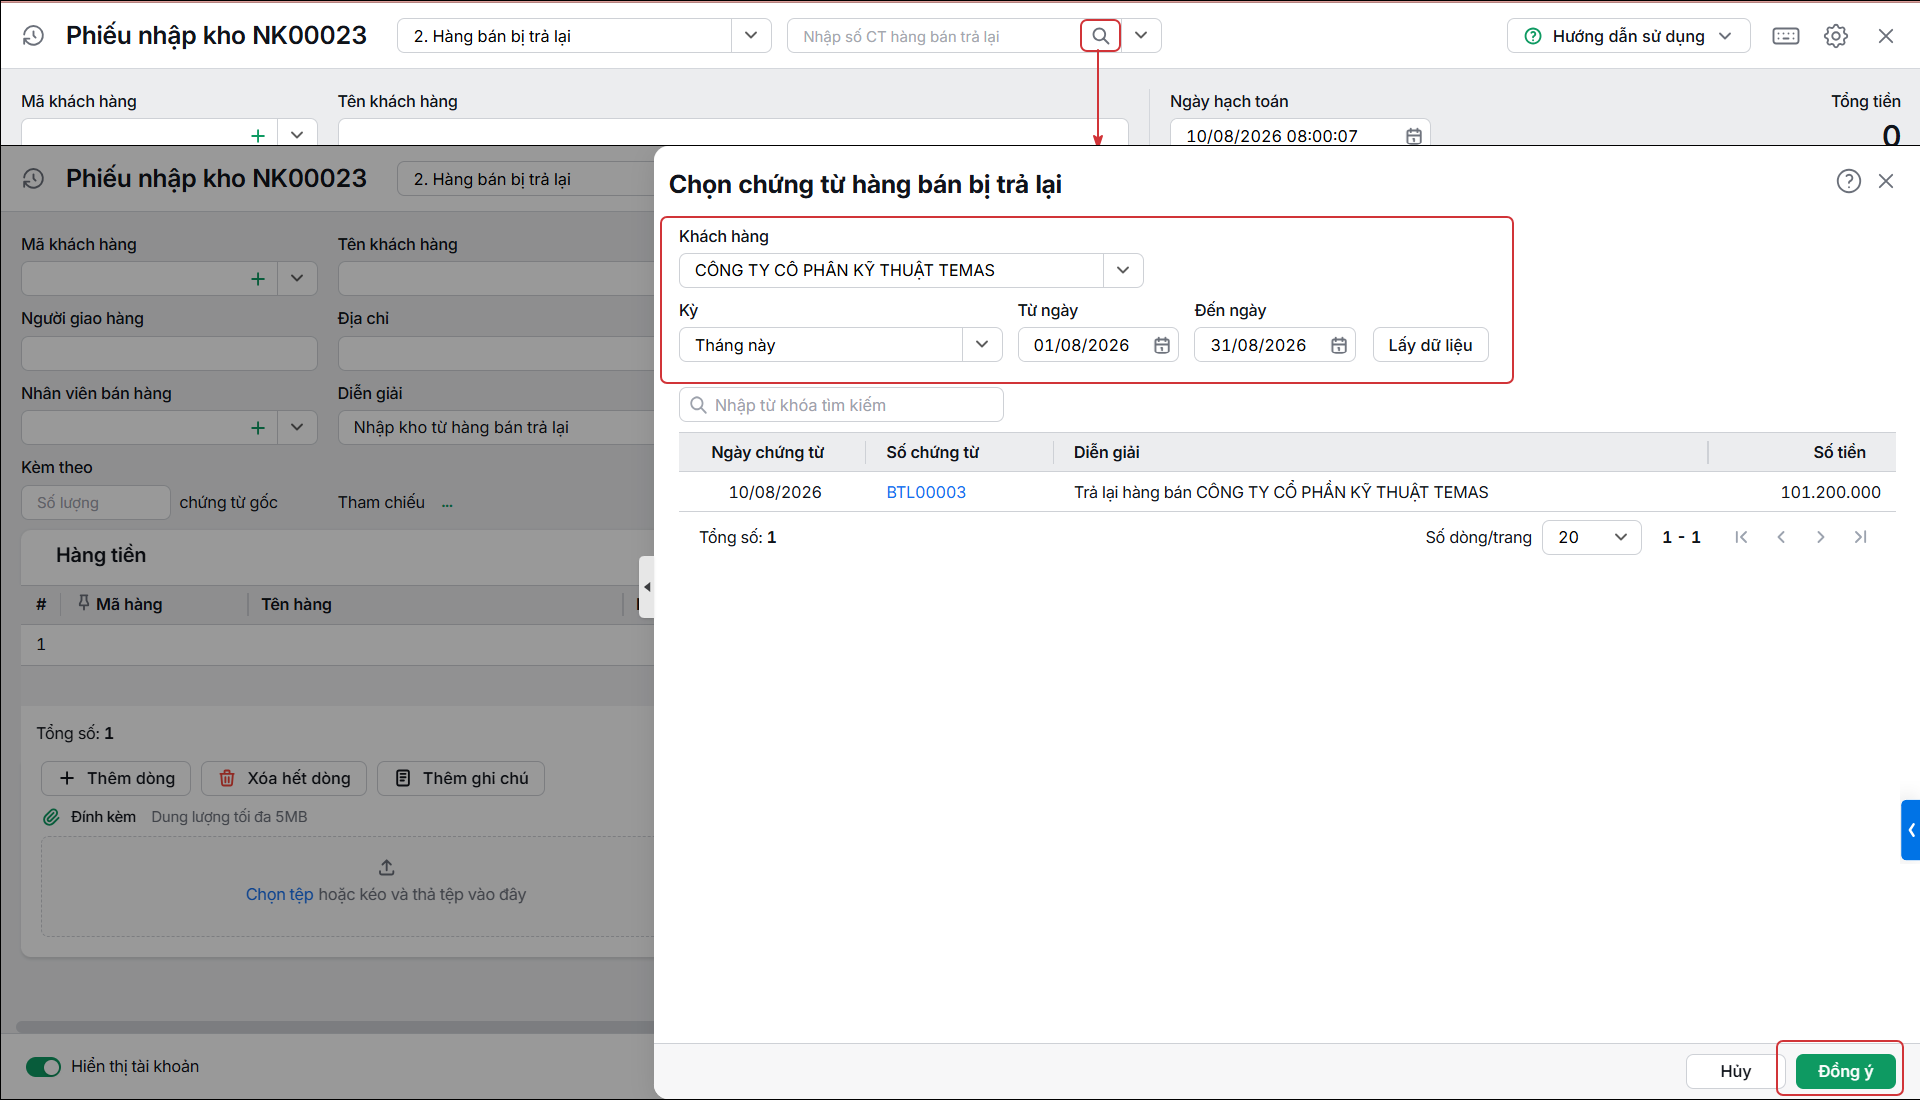Screen dimensions: 1920x1107
Task: Click the Diễn giải field 'Nhập kho từ hàng bán trả lại'
Action: 497,428
